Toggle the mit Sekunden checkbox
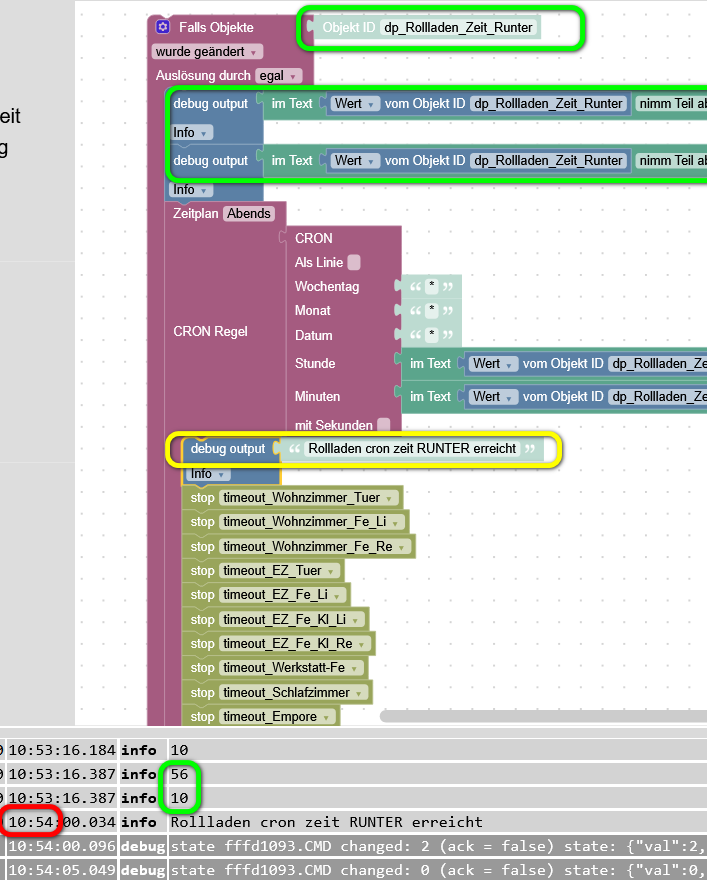Image resolution: width=707 pixels, height=882 pixels. tap(384, 425)
